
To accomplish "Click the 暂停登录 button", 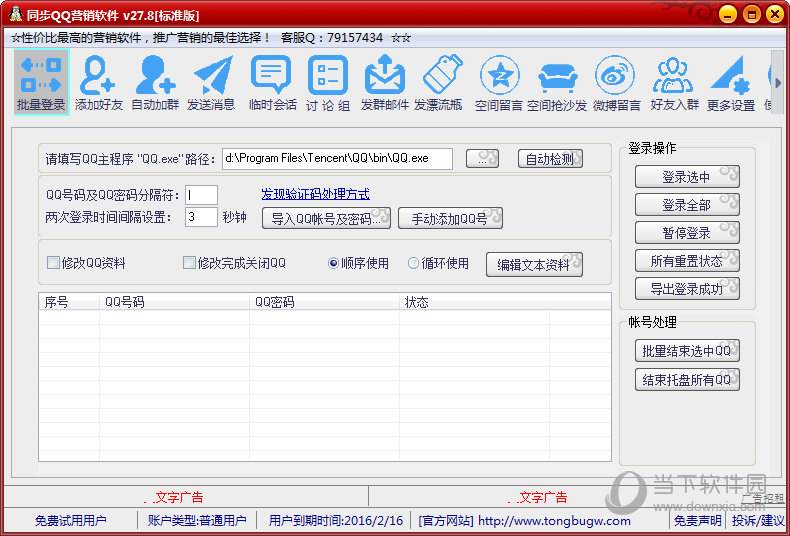I will pos(687,233).
